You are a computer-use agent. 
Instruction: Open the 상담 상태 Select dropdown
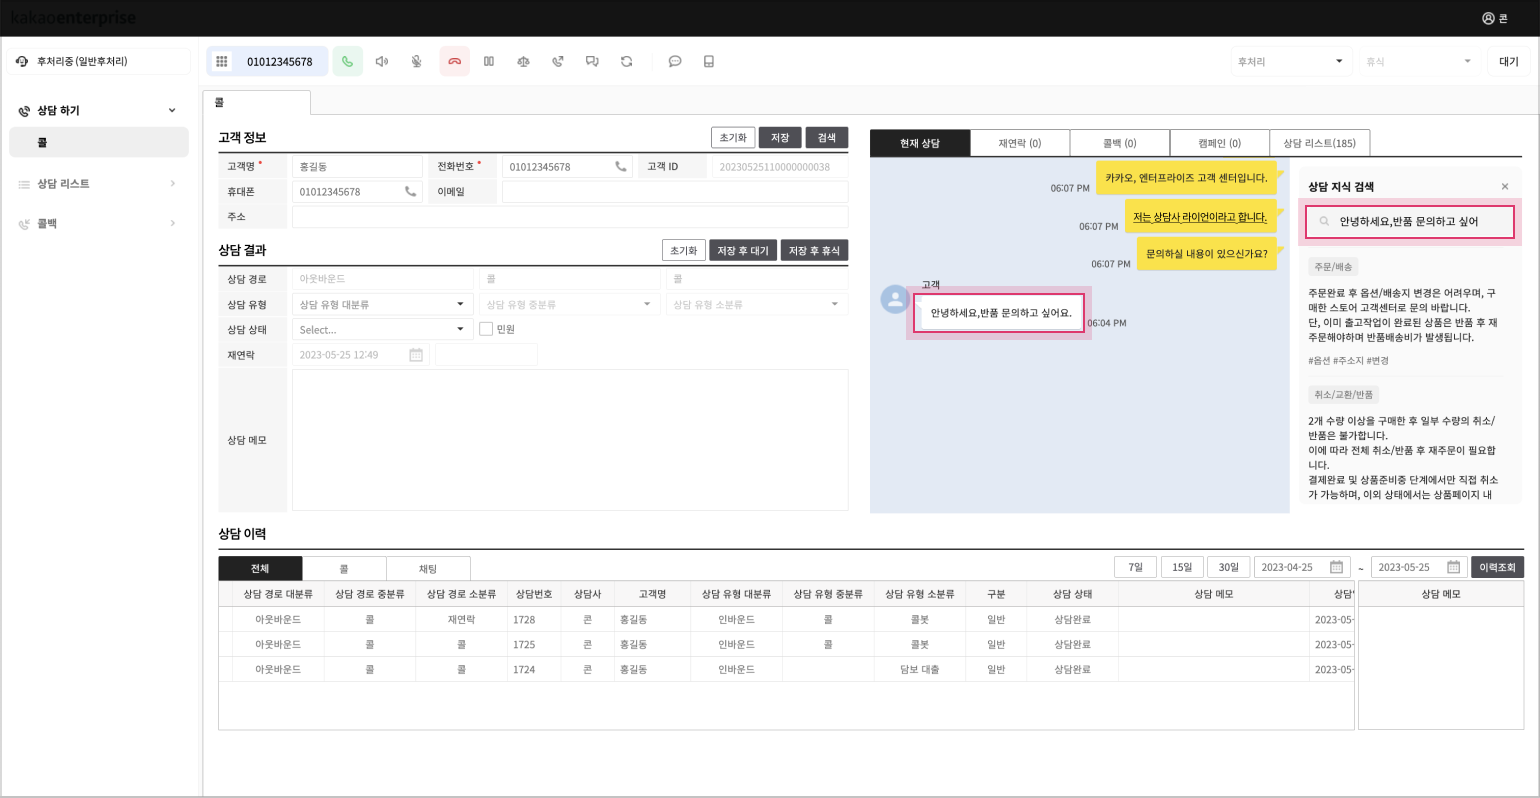point(381,329)
